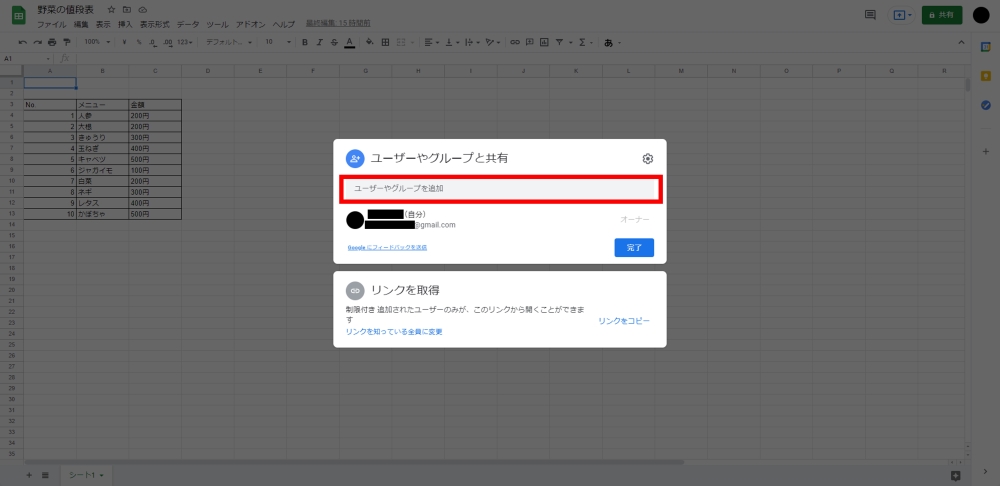Select the paint format tool
The width and height of the screenshot is (1000, 486).
click(66, 42)
